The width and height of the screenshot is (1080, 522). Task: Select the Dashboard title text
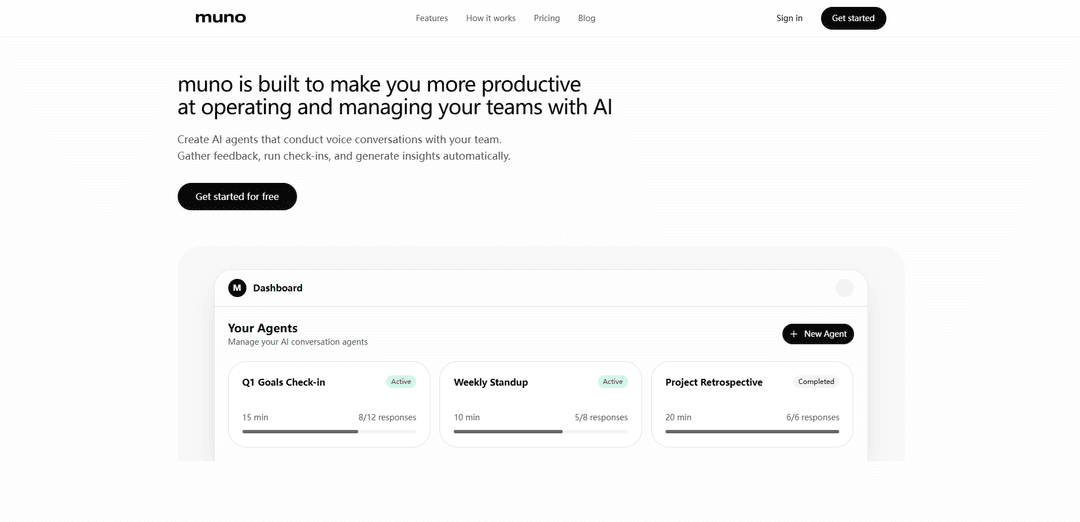[278, 288]
